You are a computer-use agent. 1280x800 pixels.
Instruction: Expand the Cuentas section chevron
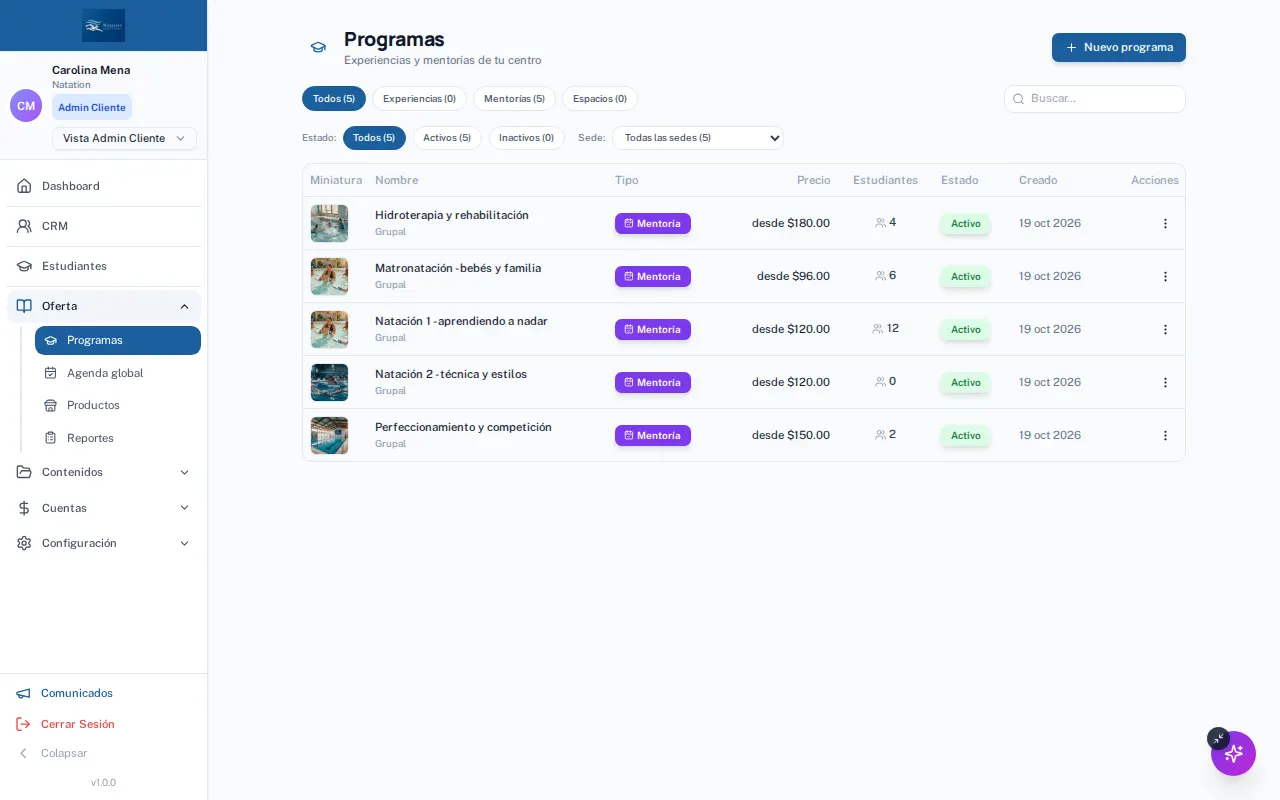(184, 508)
